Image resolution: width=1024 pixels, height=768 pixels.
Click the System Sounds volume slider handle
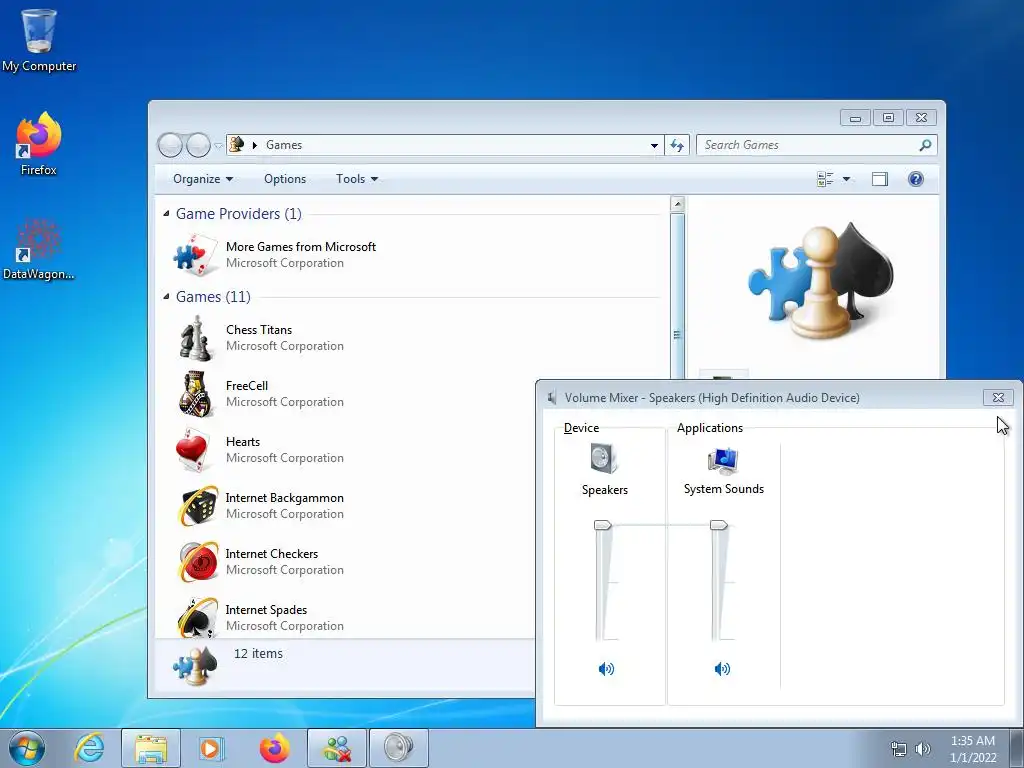click(718, 525)
